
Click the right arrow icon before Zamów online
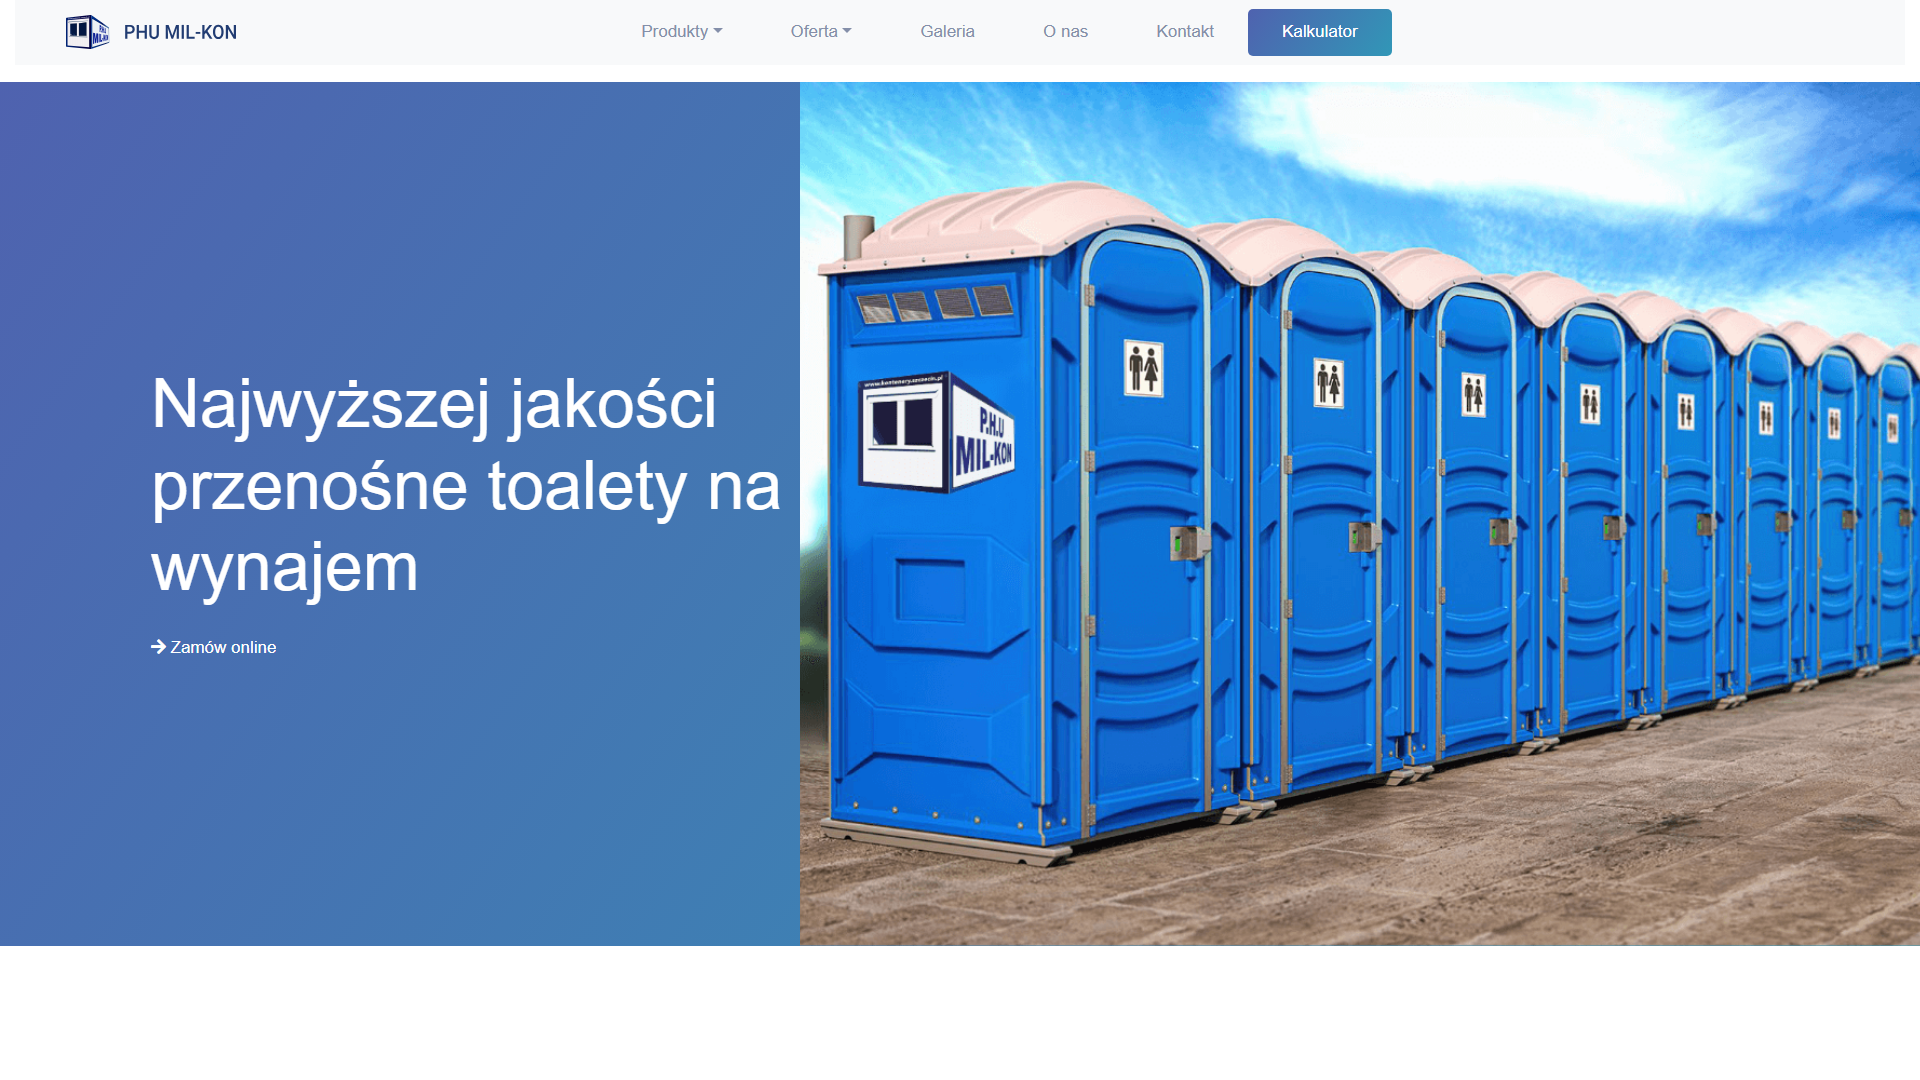(158, 647)
